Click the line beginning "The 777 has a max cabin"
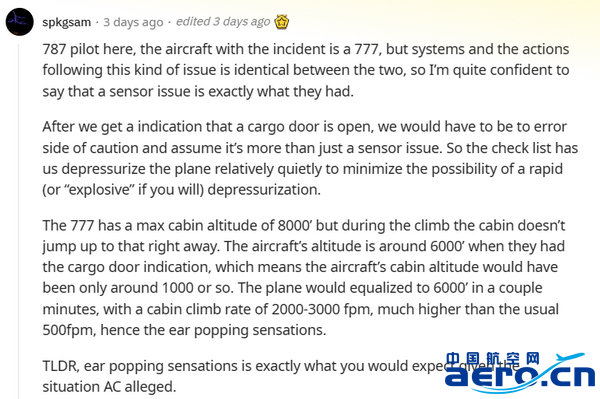The height and width of the screenshot is (399, 600). (x=304, y=225)
